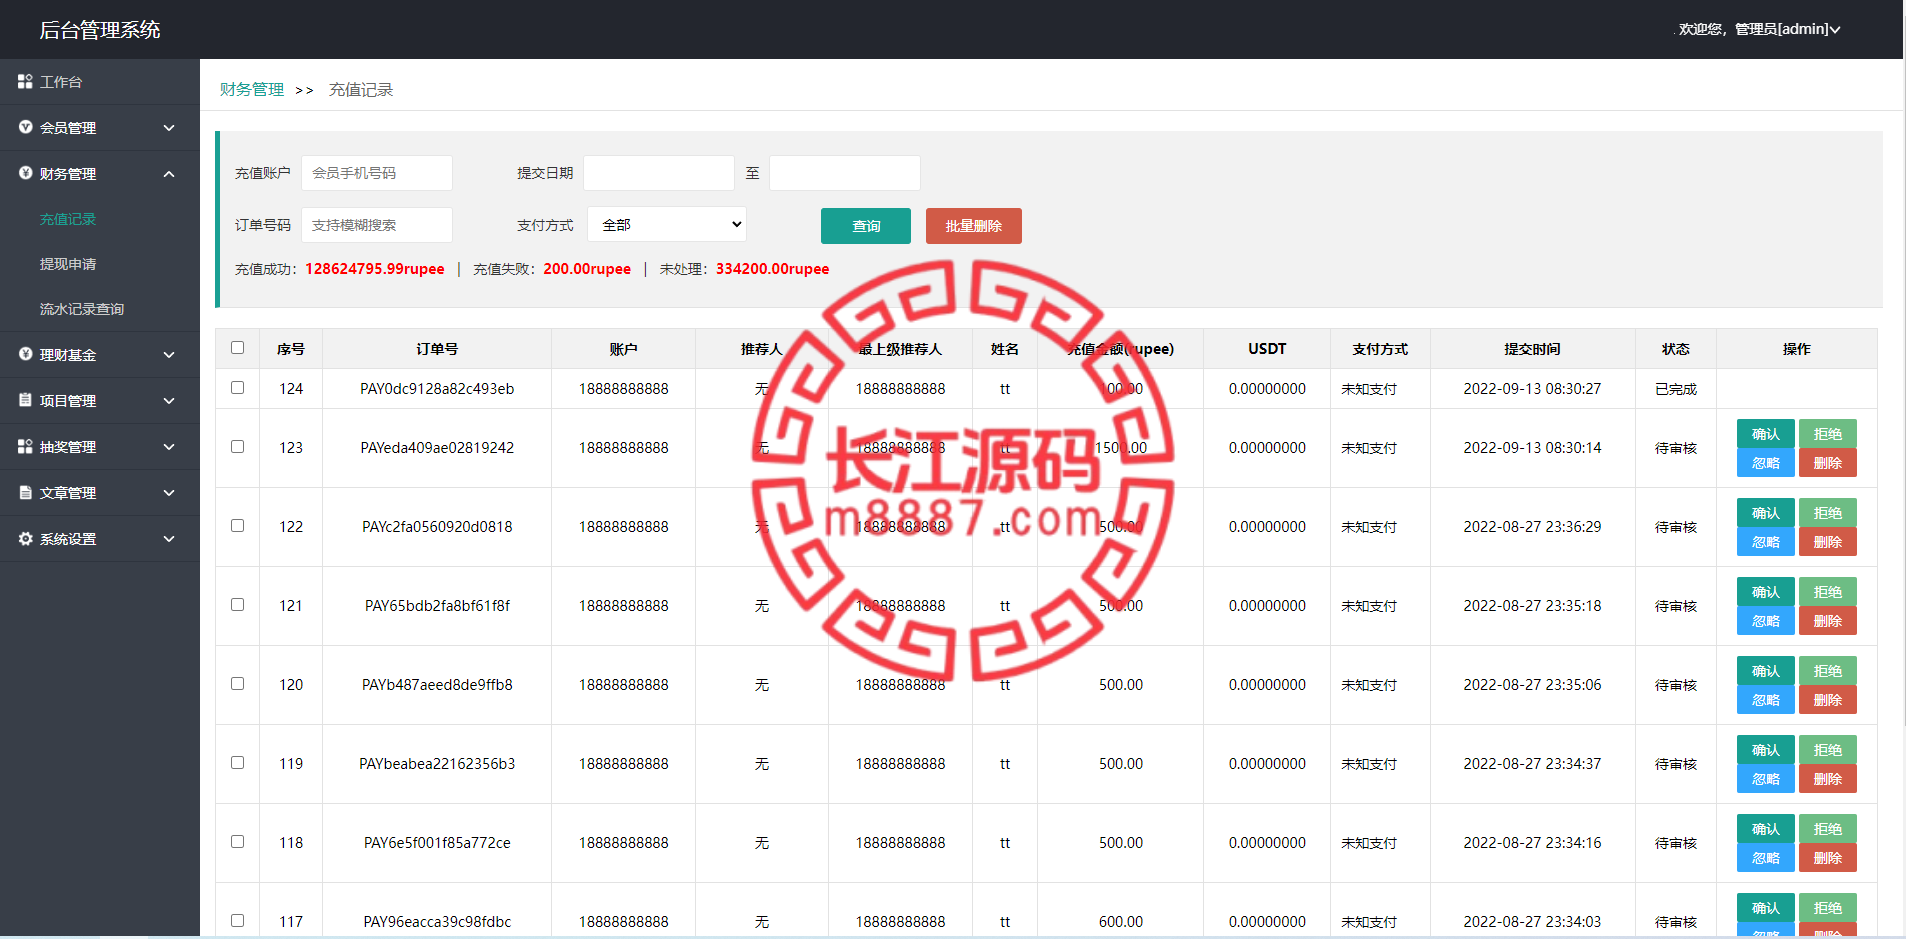Click the 财务管理 sidebar icon

pos(25,173)
